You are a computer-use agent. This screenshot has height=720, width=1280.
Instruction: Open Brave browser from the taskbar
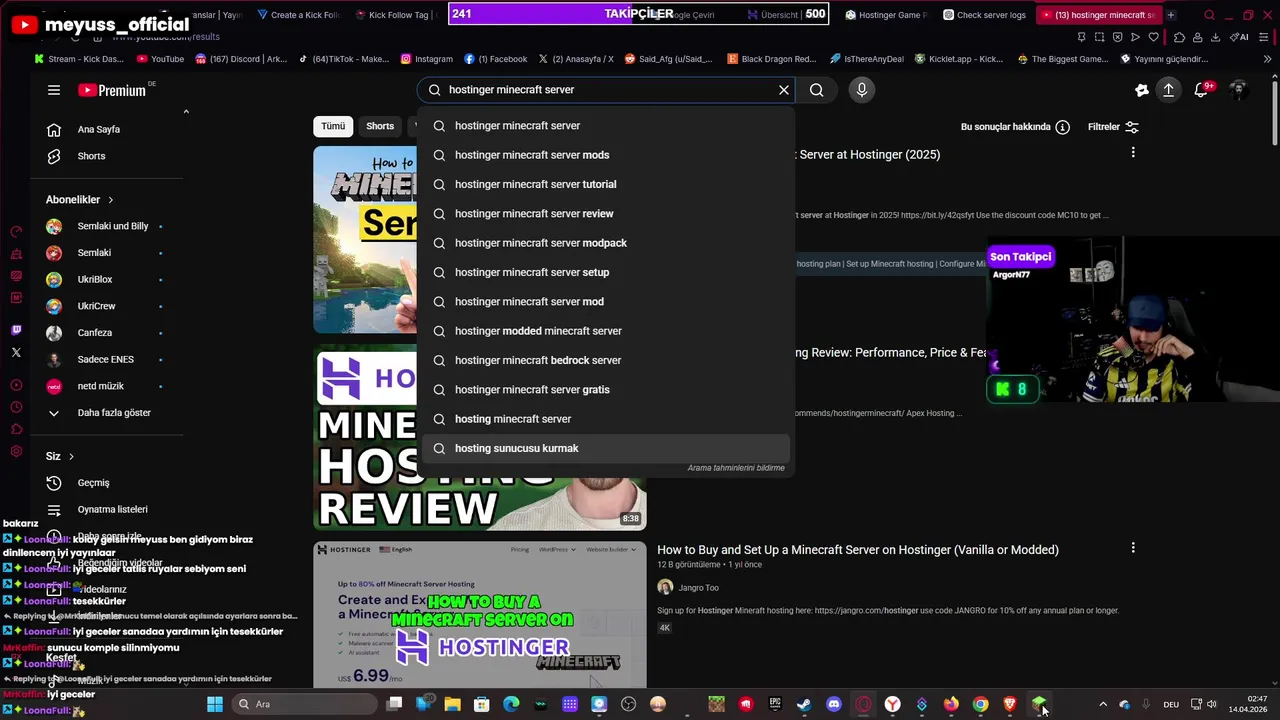point(1010,704)
